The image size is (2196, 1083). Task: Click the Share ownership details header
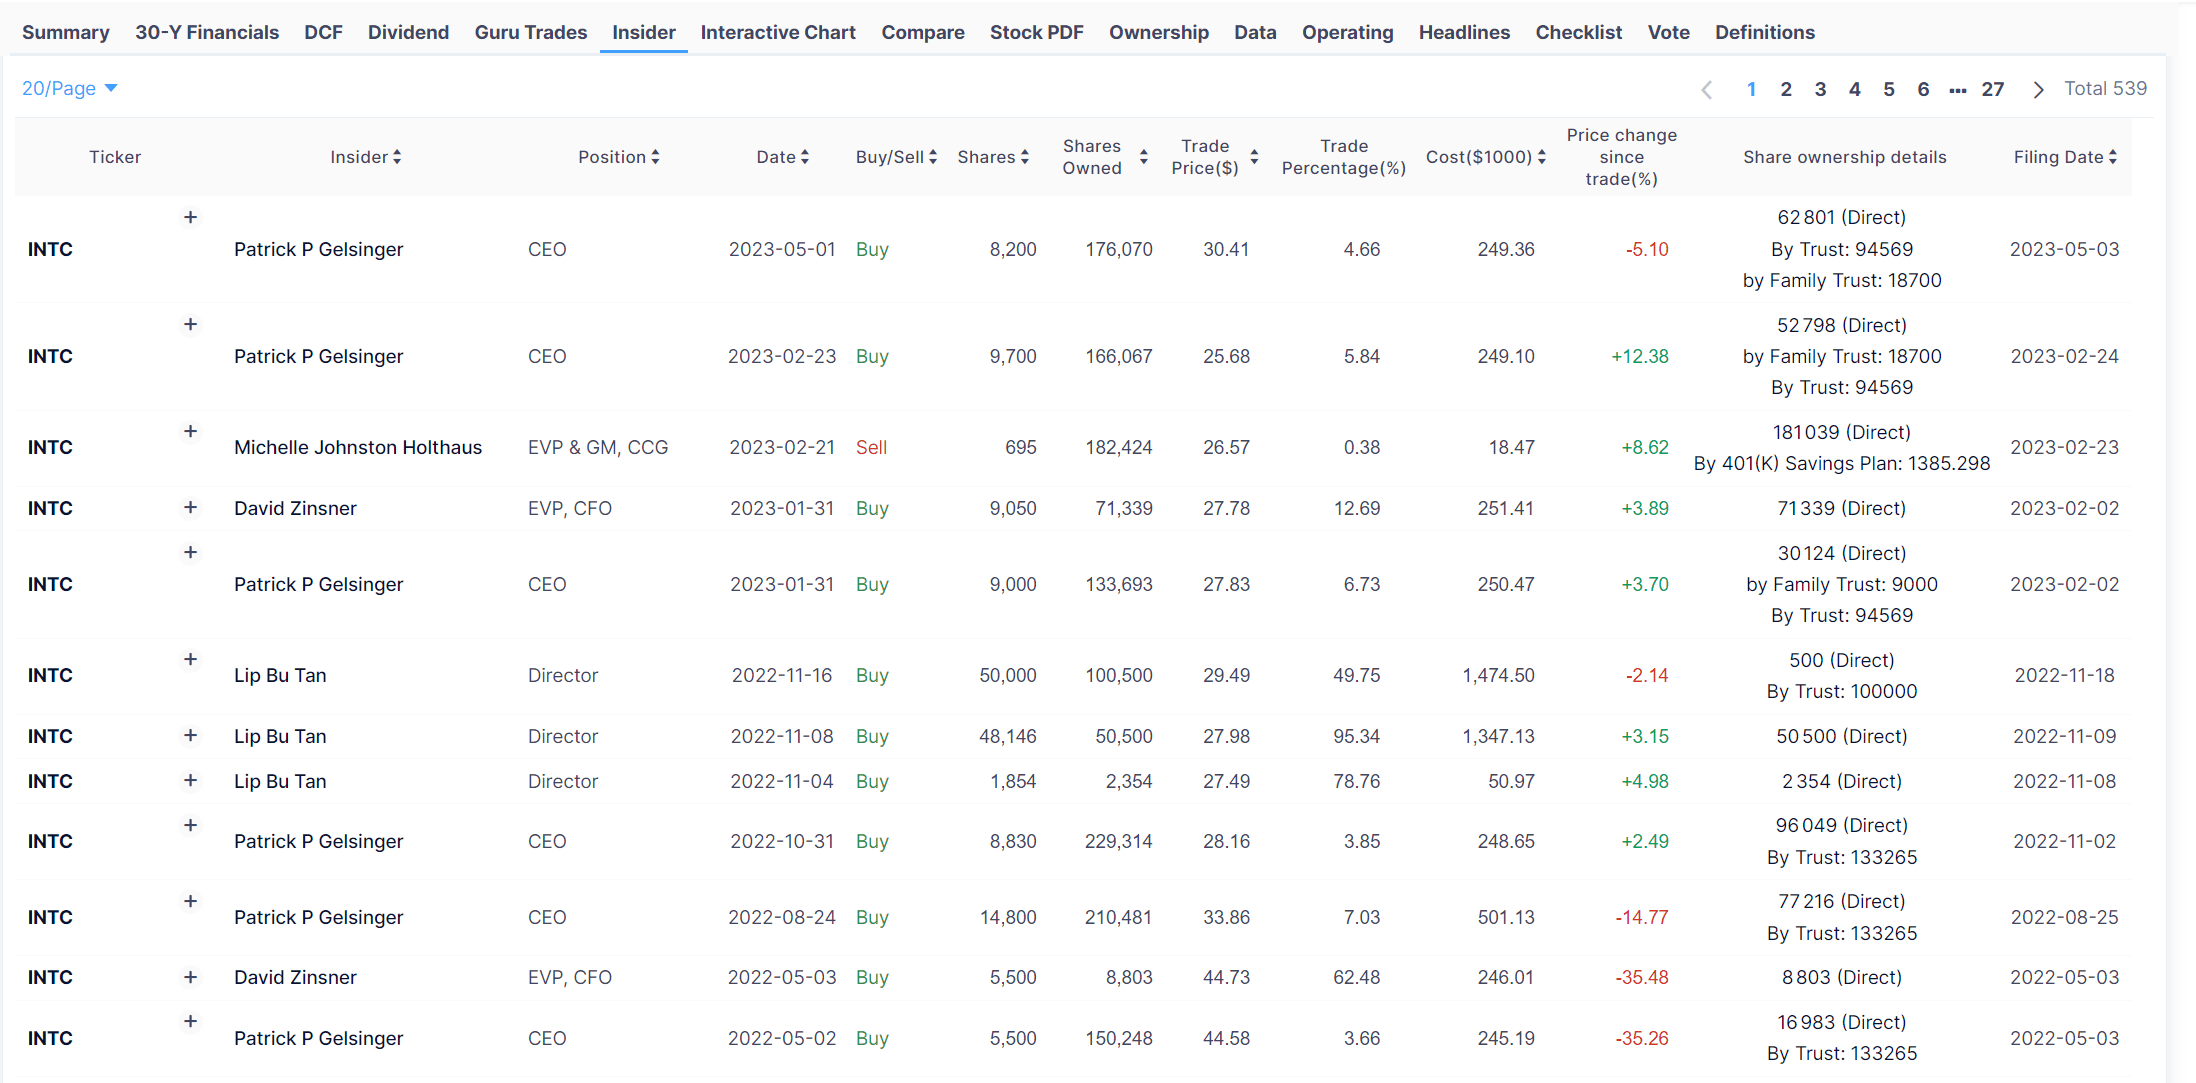pyautogui.click(x=1845, y=157)
